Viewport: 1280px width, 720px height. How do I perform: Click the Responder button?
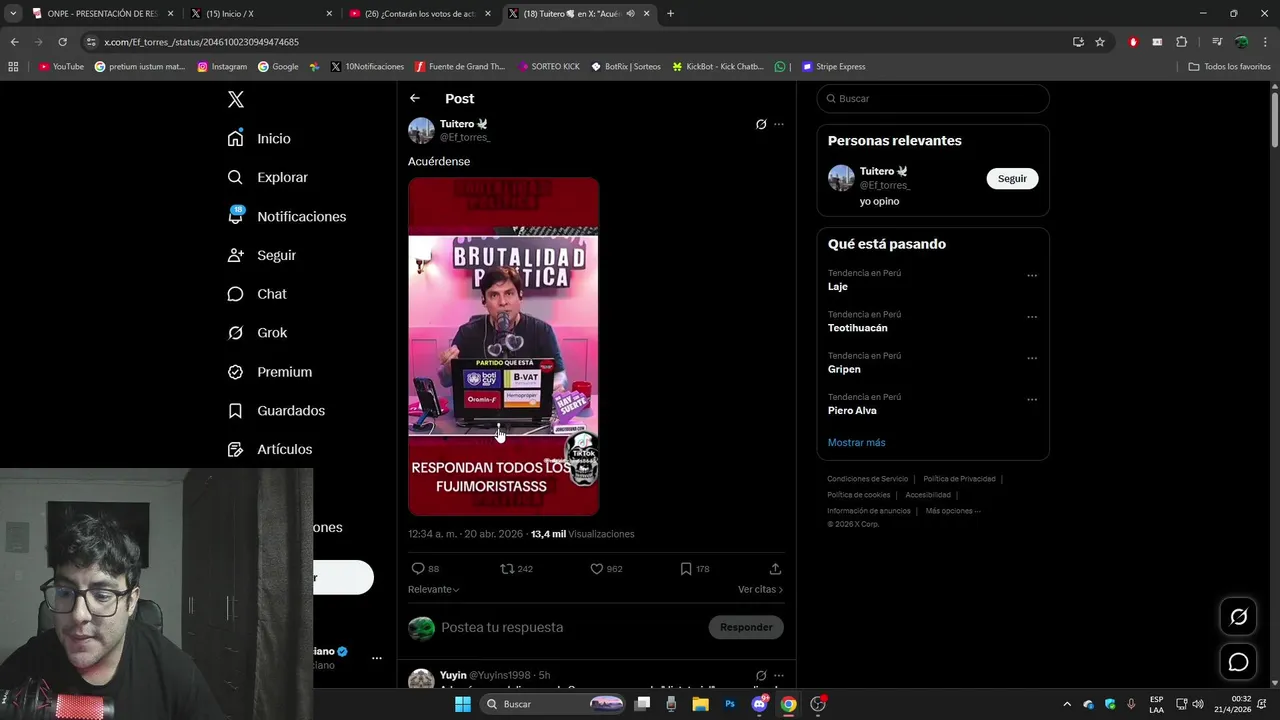point(746,627)
